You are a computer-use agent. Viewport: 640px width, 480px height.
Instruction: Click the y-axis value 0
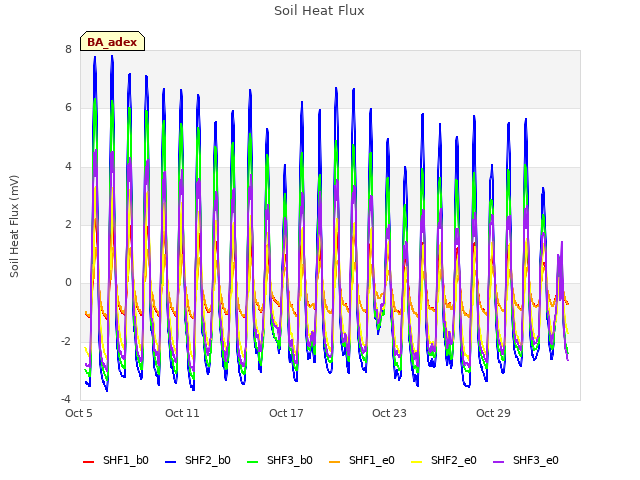coord(68,282)
